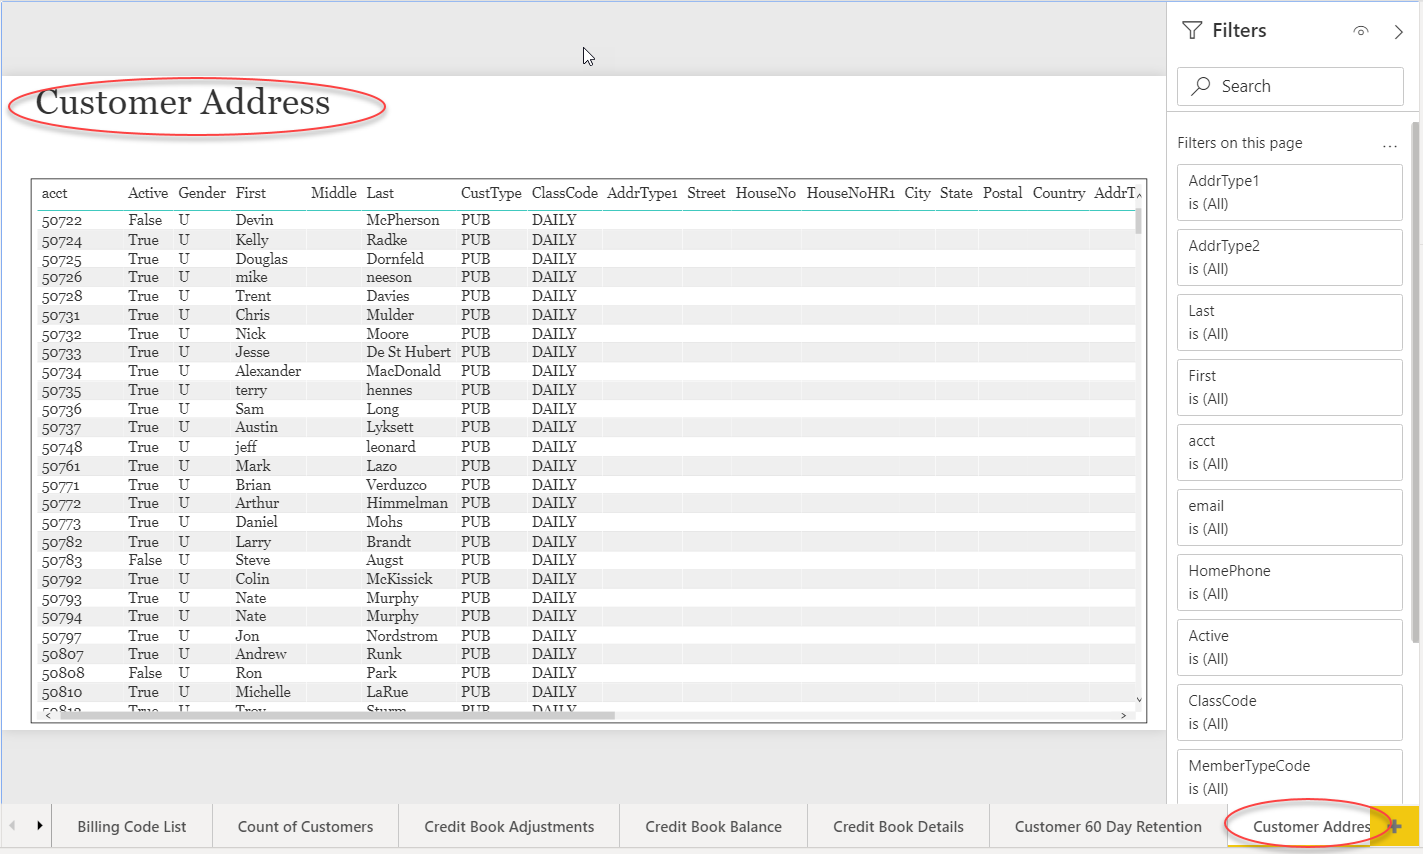
Task: Expand the AddrType1 filter card
Action: (x=1290, y=192)
